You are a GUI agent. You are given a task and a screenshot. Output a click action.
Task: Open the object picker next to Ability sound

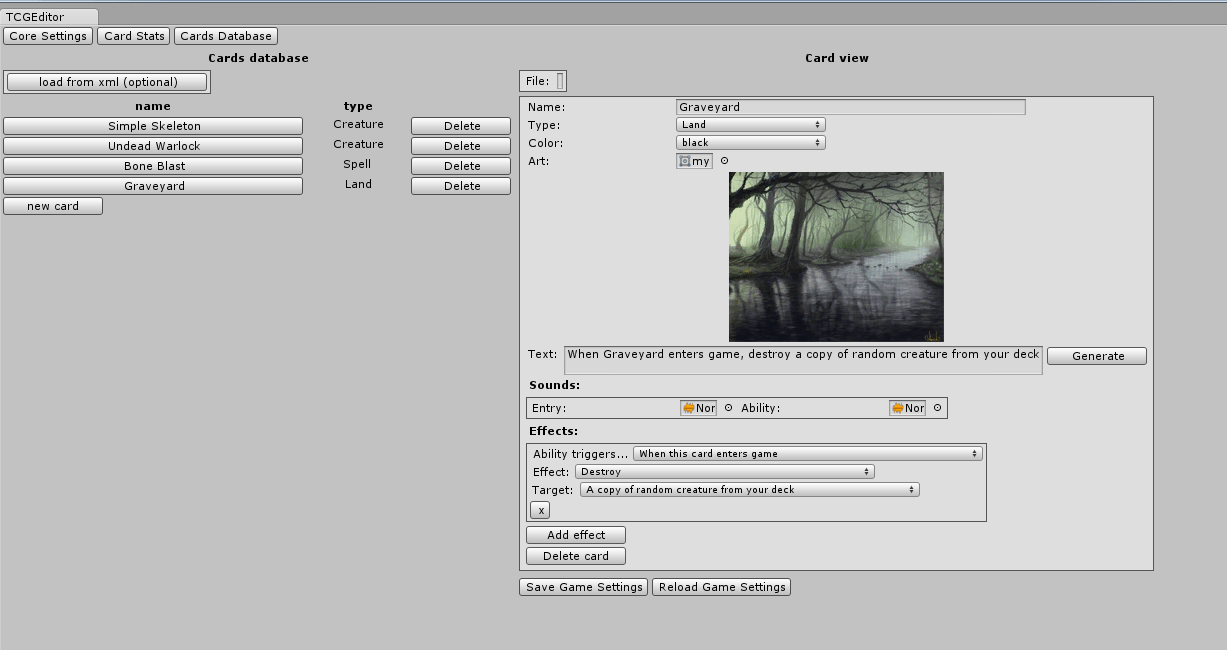point(936,407)
